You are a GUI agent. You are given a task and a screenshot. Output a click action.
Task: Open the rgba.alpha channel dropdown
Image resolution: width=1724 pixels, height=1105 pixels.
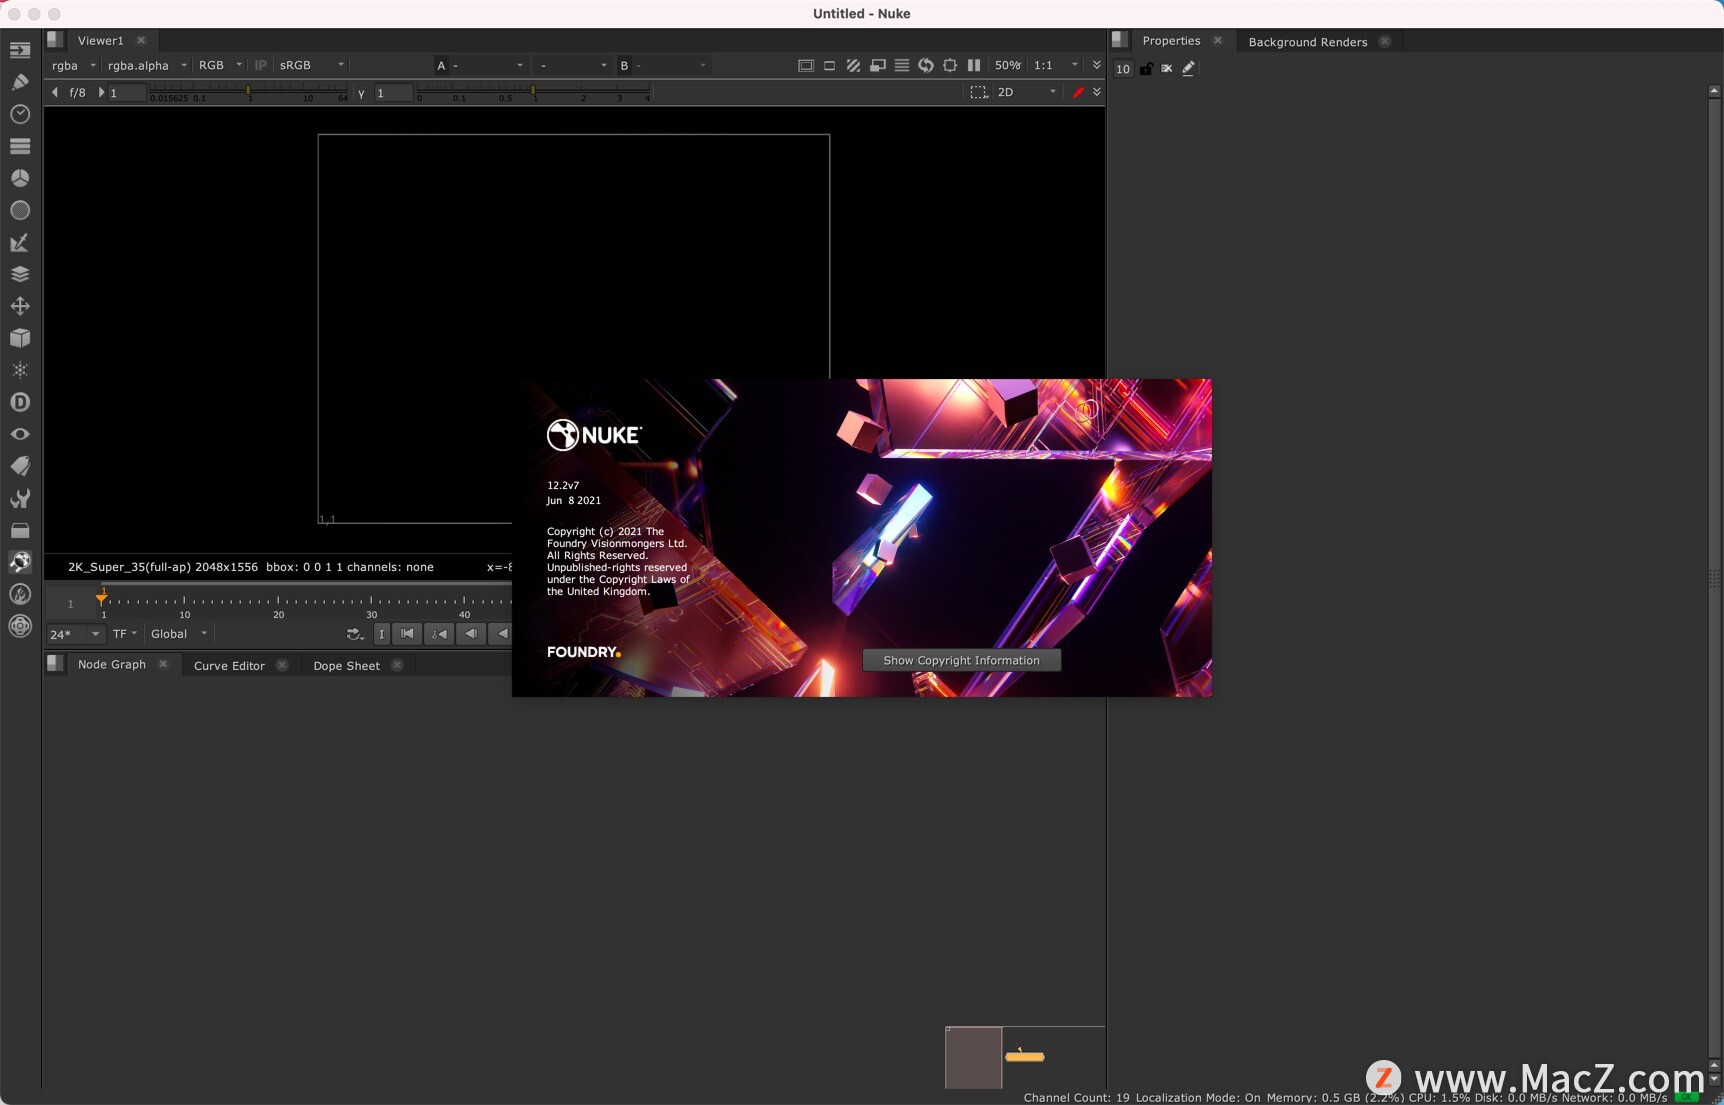point(147,65)
